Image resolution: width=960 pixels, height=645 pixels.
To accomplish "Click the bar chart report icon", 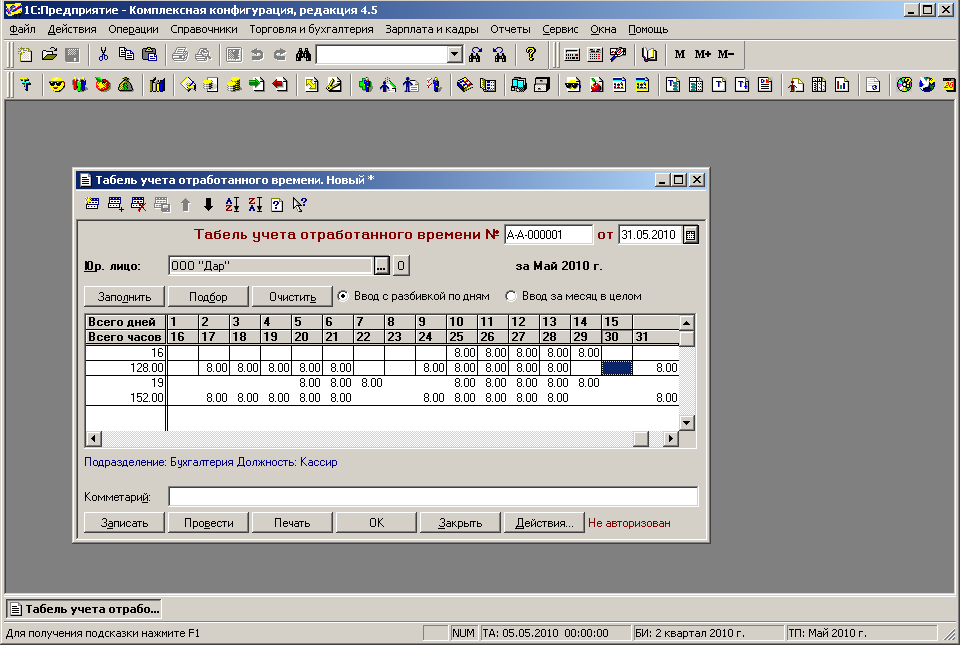I will pos(842,84).
